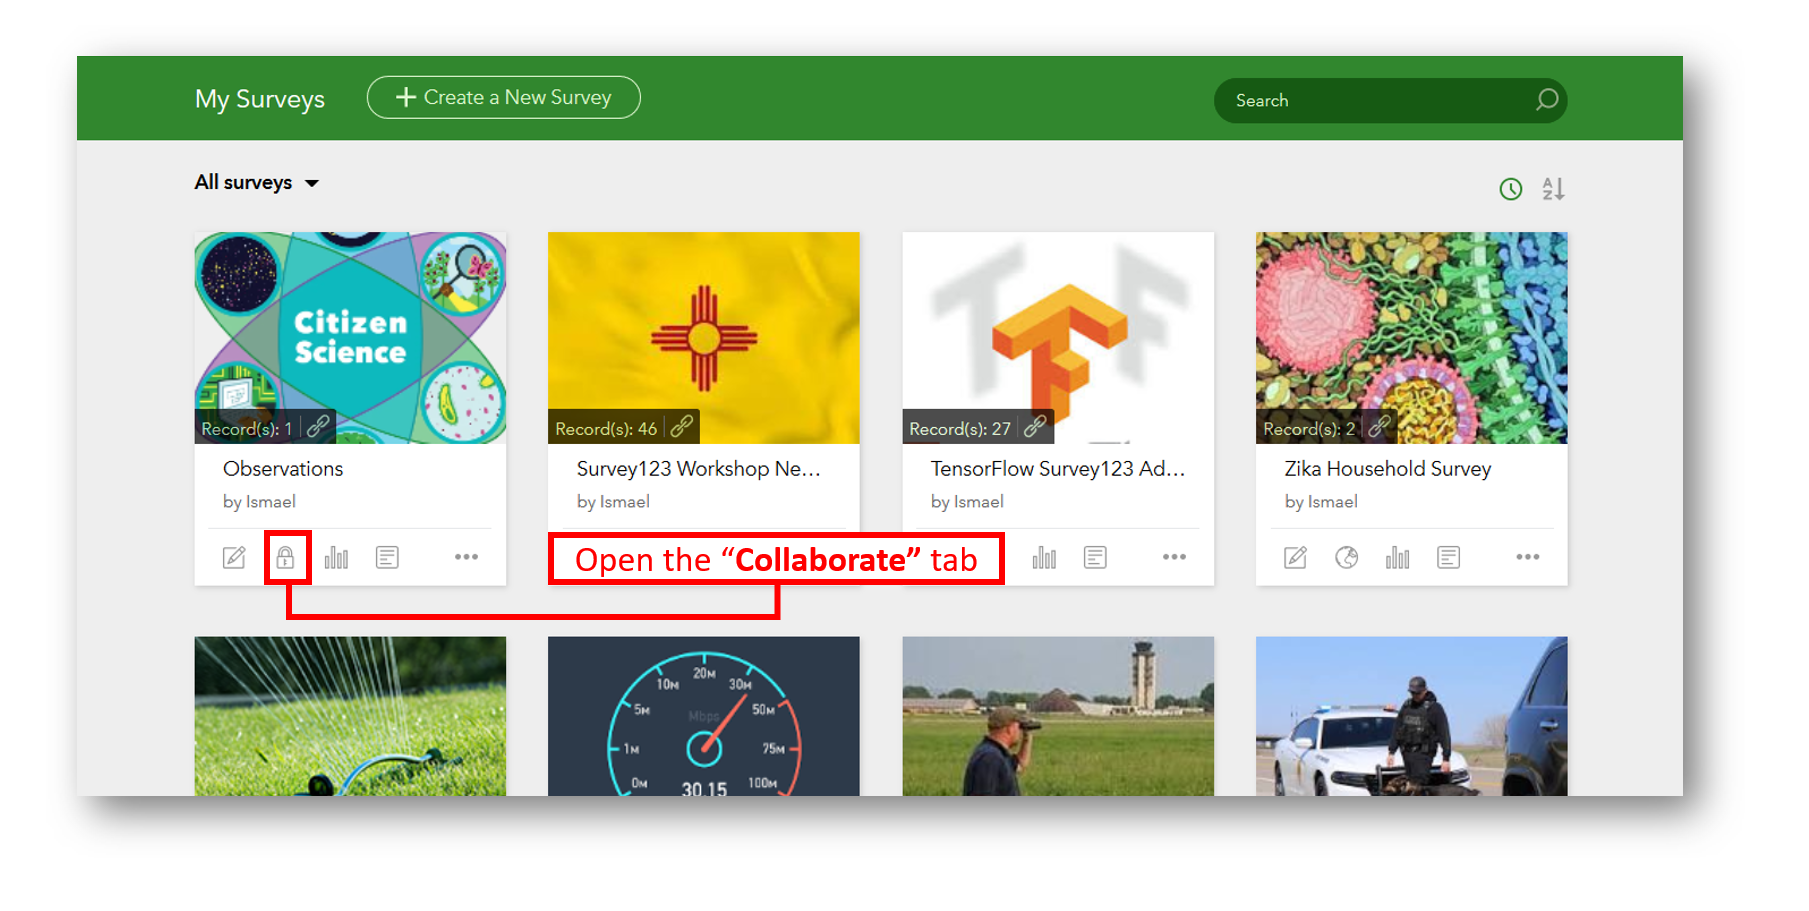
Task: Open Analyze for the TensorFlow Survey123 survey
Action: 1044,557
